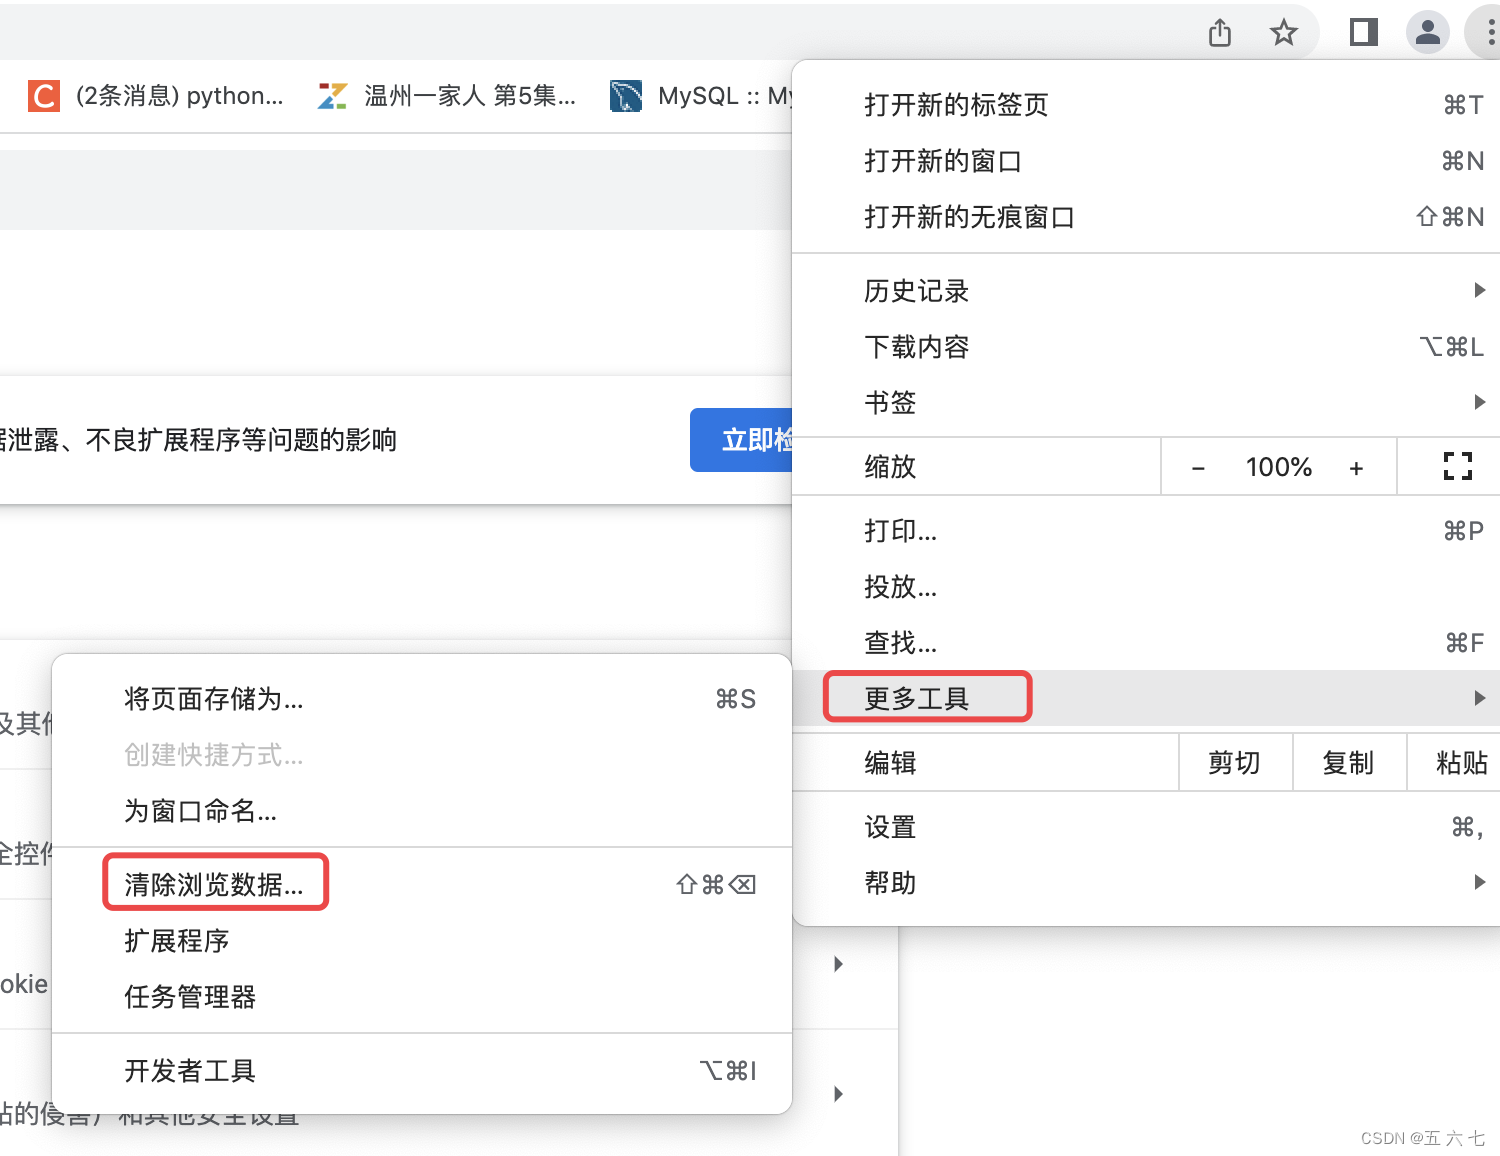Expand 历史记录 submenu

coord(1146,291)
